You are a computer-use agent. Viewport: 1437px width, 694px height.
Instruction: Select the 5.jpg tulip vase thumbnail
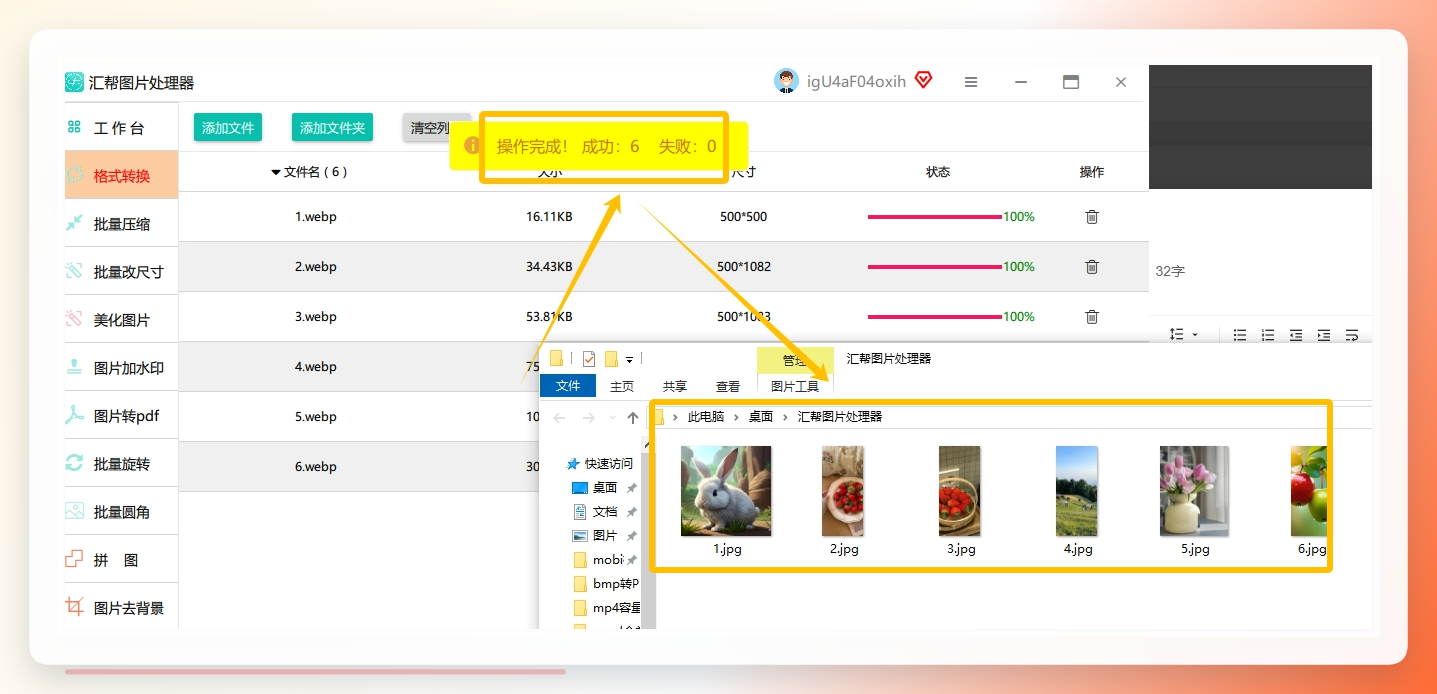click(1194, 491)
